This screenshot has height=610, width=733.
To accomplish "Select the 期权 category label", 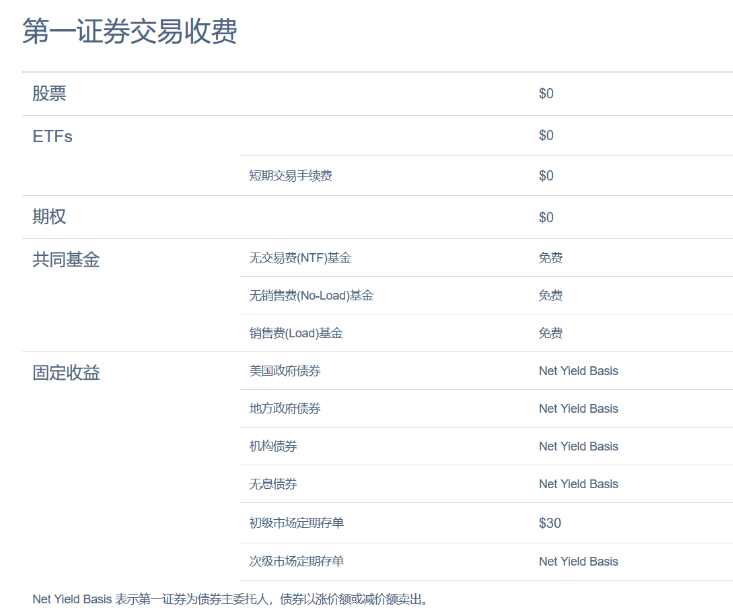I will point(49,217).
